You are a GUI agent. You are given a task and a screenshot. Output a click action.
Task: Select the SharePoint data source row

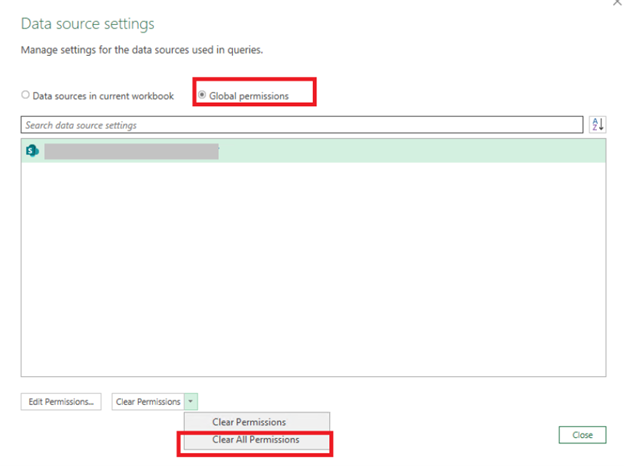[313, 151]
